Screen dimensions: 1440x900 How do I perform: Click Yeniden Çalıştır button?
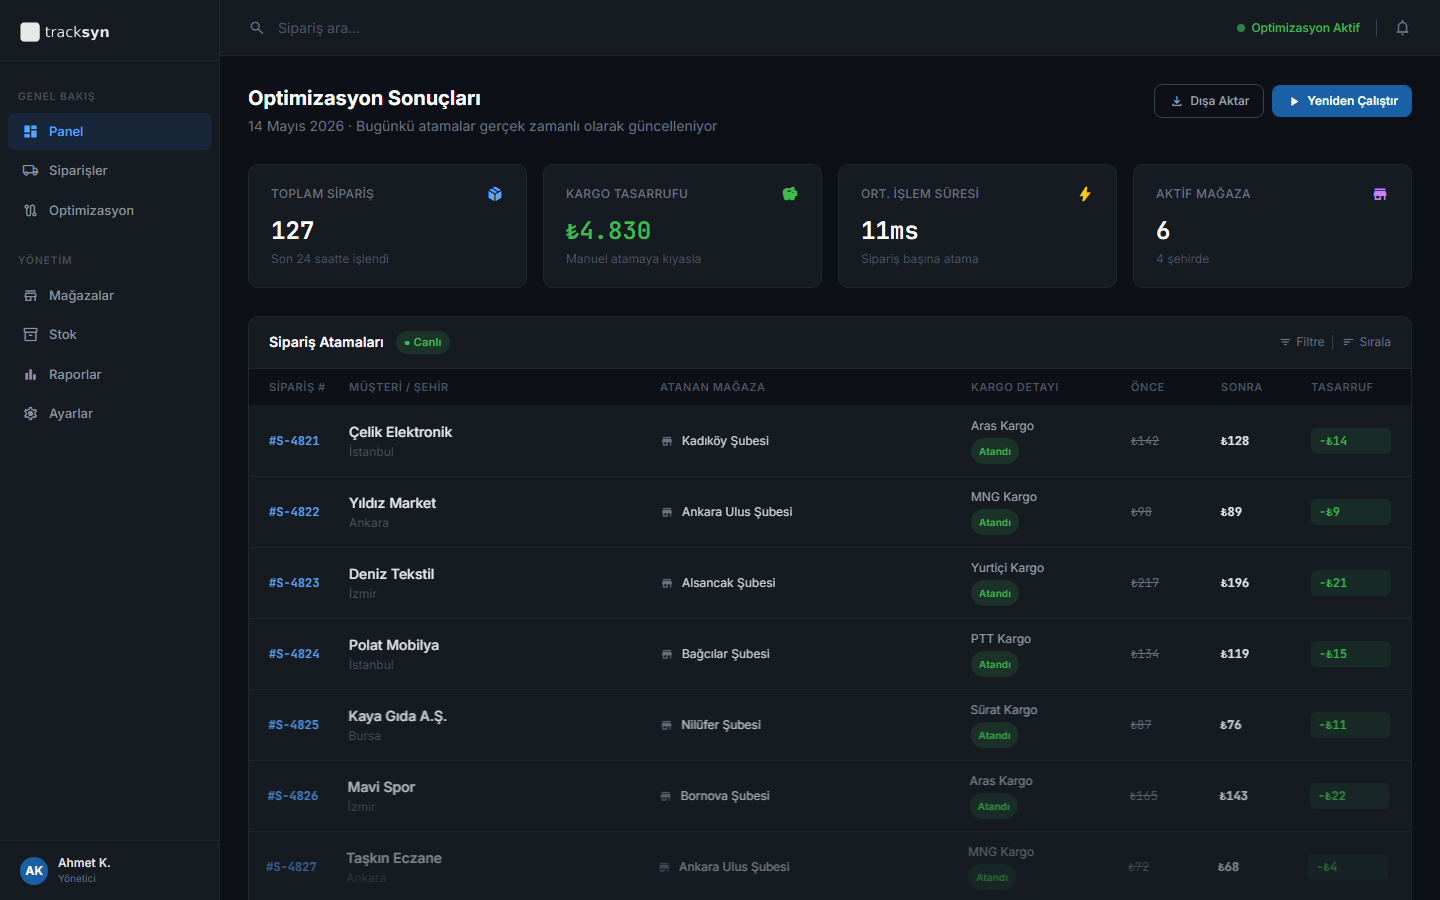click(1342, 101)
